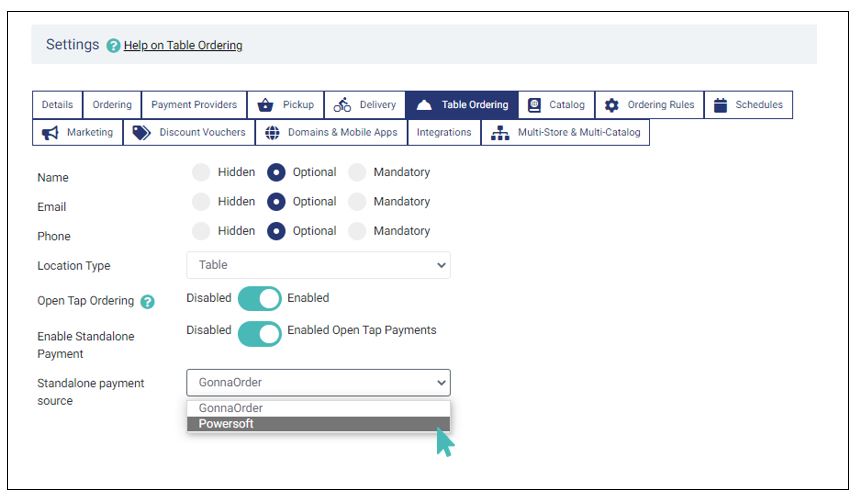Click the Ordering Rules gear icon
Screen dimensions: 858x502
[x=612, y=105]
